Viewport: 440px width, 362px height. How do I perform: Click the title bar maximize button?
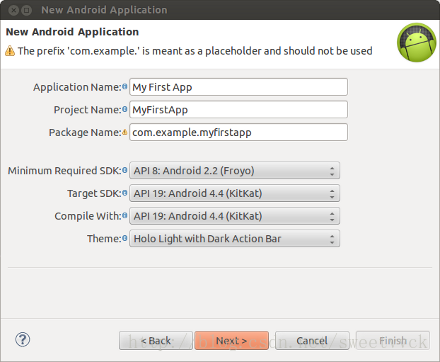pos(27,10)
